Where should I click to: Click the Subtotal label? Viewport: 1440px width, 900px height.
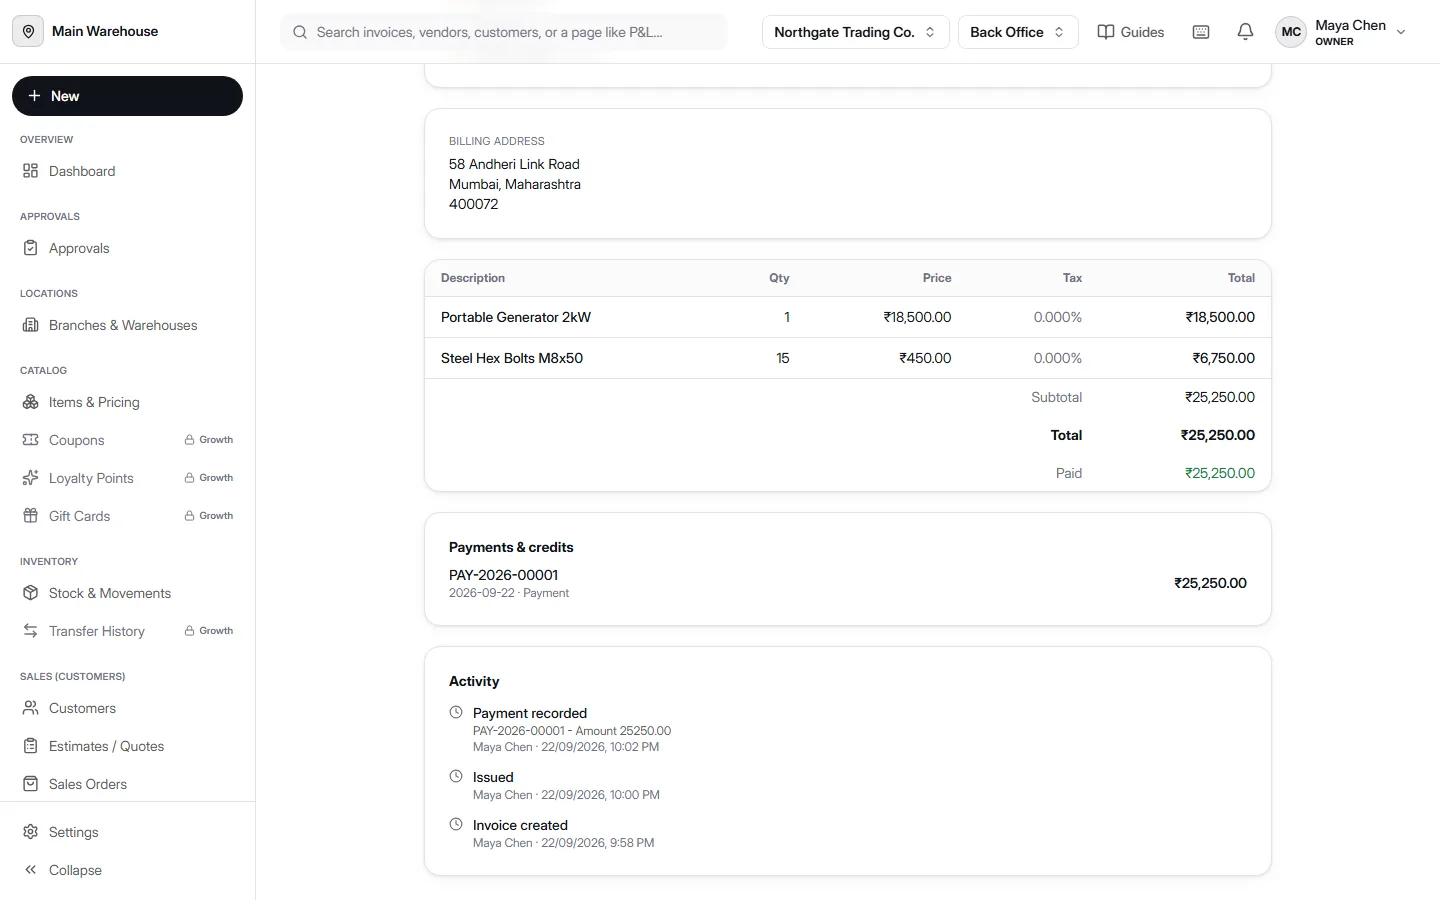click(1057, 397)
